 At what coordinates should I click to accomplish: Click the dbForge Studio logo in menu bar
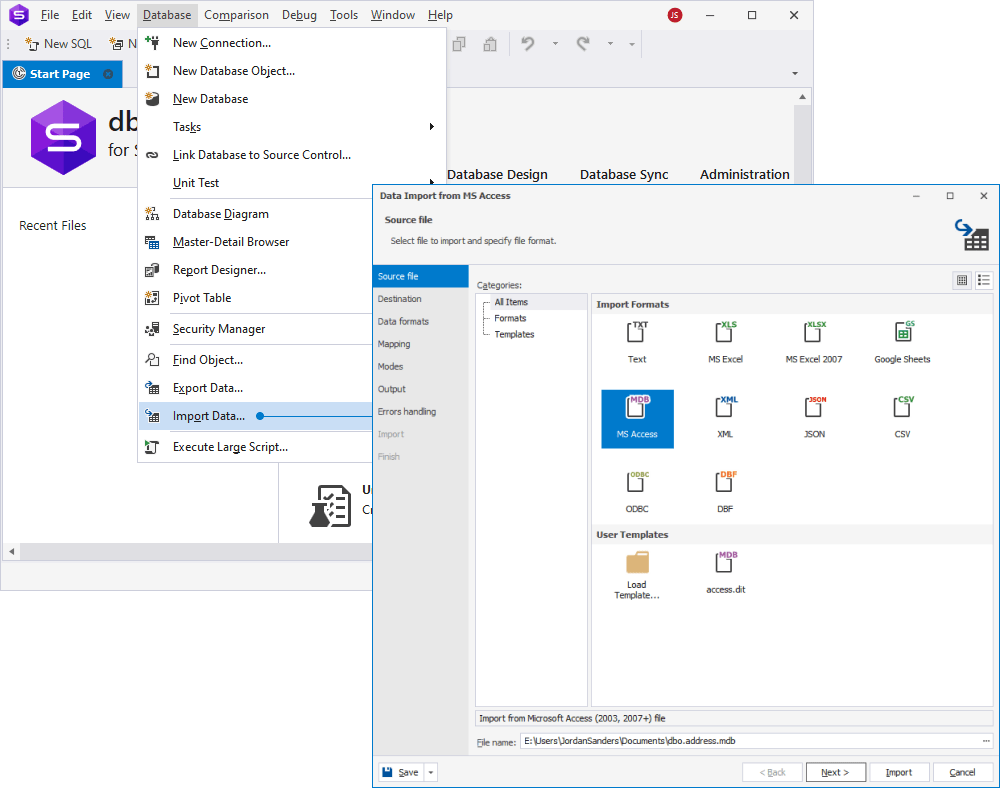[18, 15]
